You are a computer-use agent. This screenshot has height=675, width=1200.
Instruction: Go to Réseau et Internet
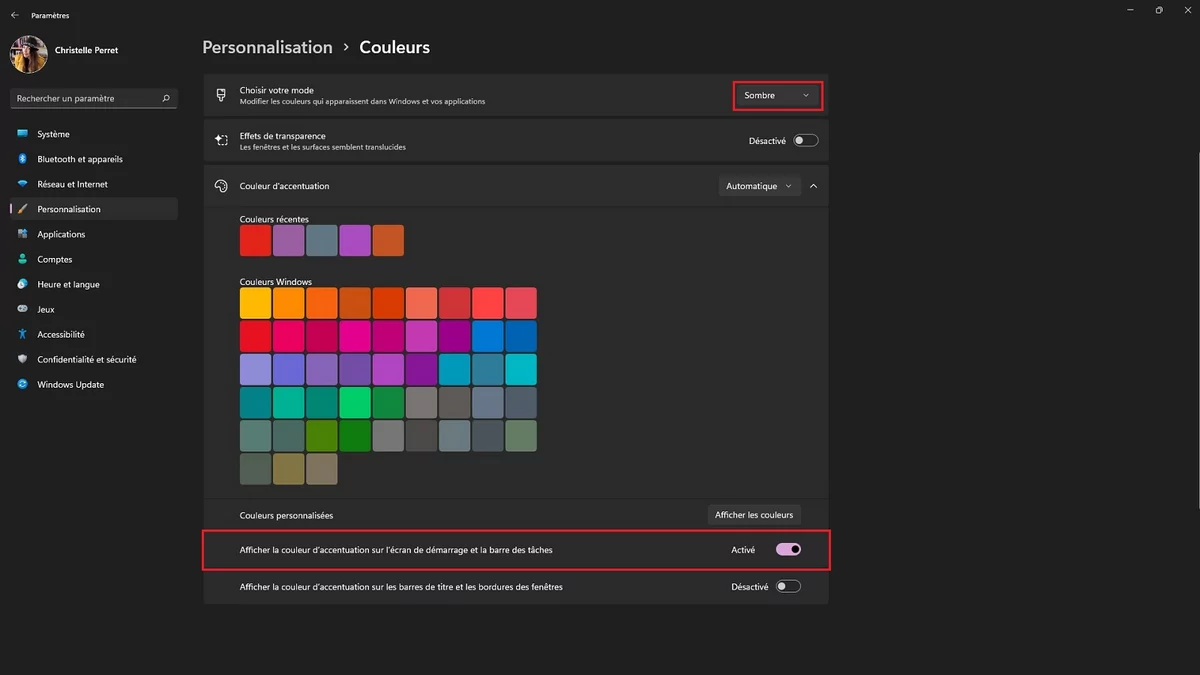pos(94,184)
